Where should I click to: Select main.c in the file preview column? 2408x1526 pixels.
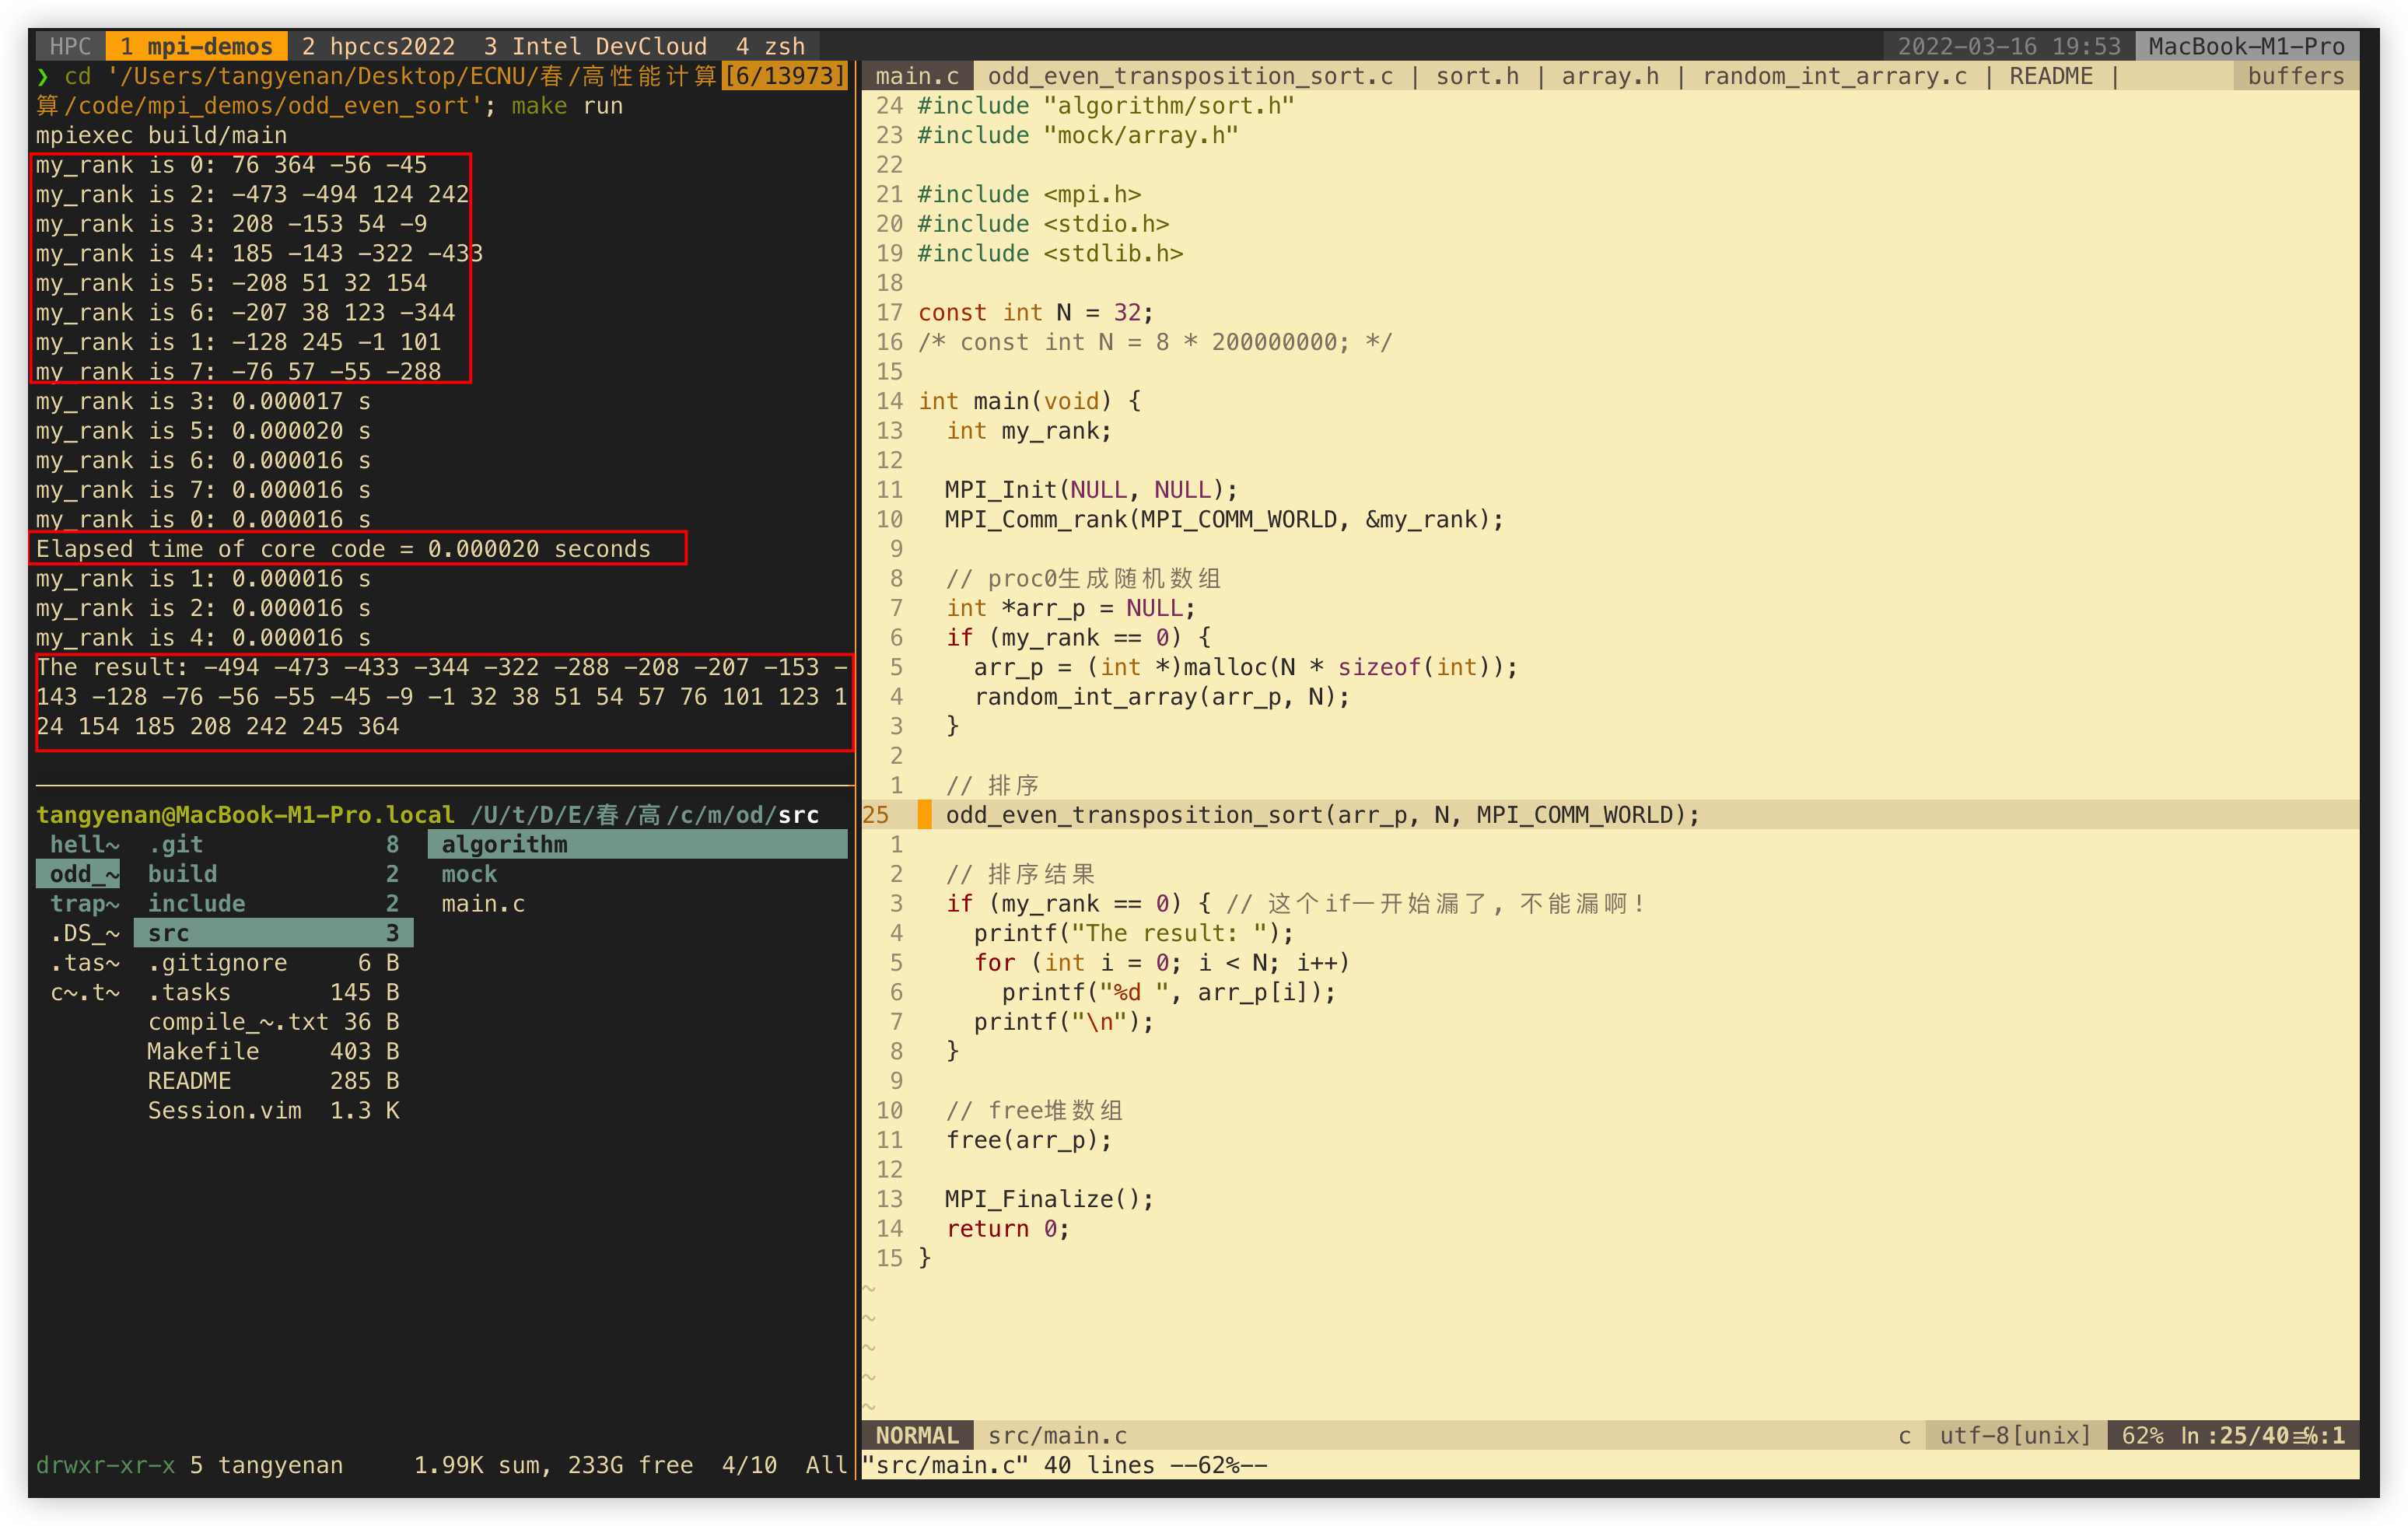(x=483, y=903)
